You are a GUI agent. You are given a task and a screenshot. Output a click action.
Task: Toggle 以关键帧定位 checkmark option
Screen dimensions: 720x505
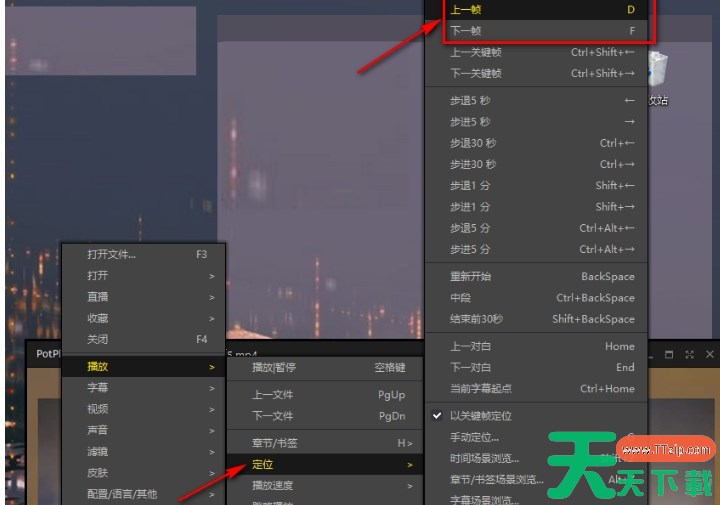coord(536,416)
